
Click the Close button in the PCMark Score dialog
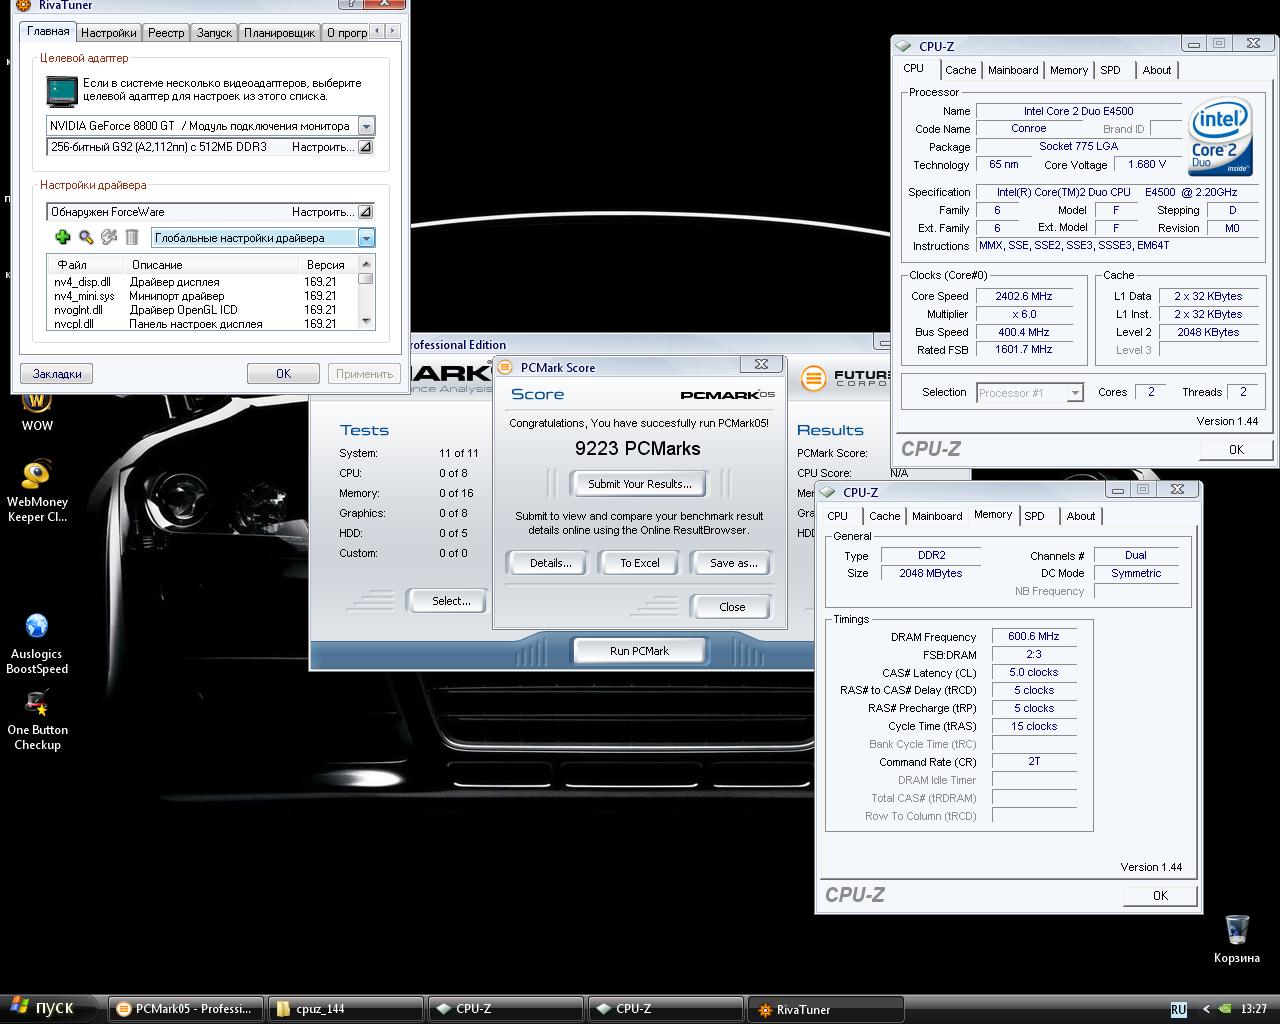(732, 607)
